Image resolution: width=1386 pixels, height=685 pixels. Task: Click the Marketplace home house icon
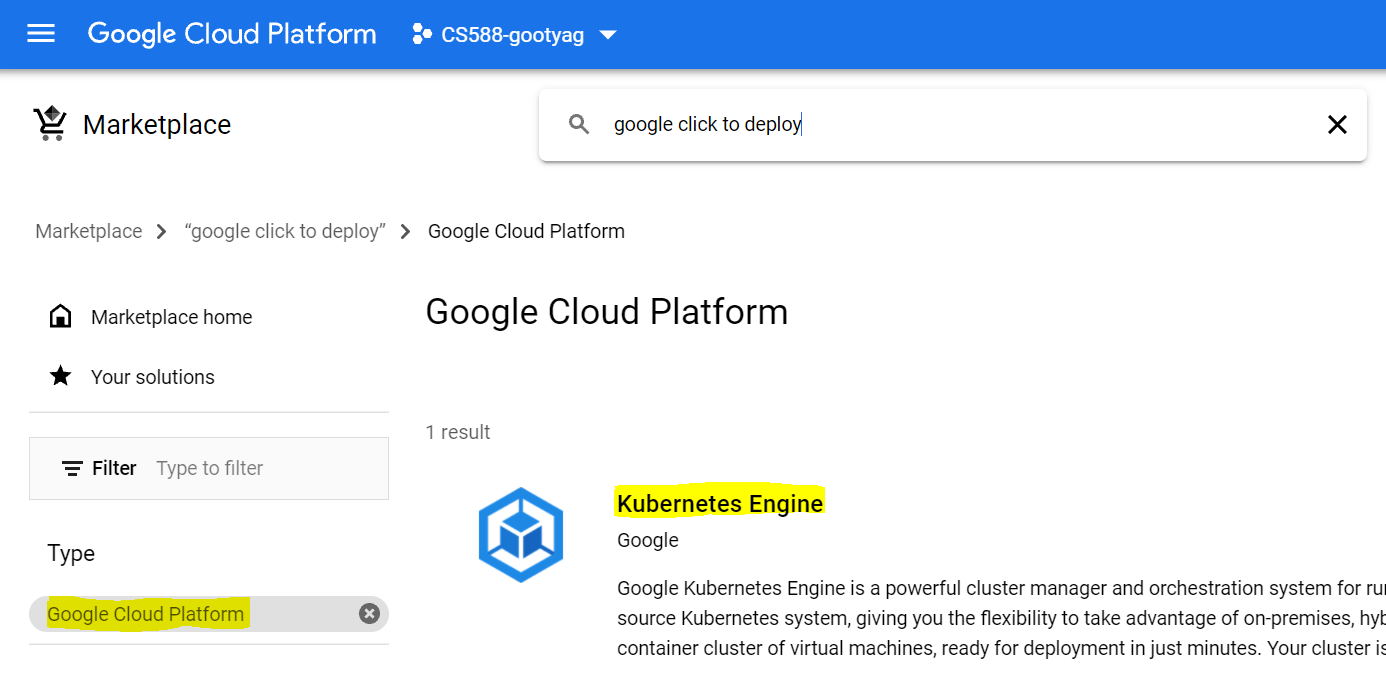(61, 317)
